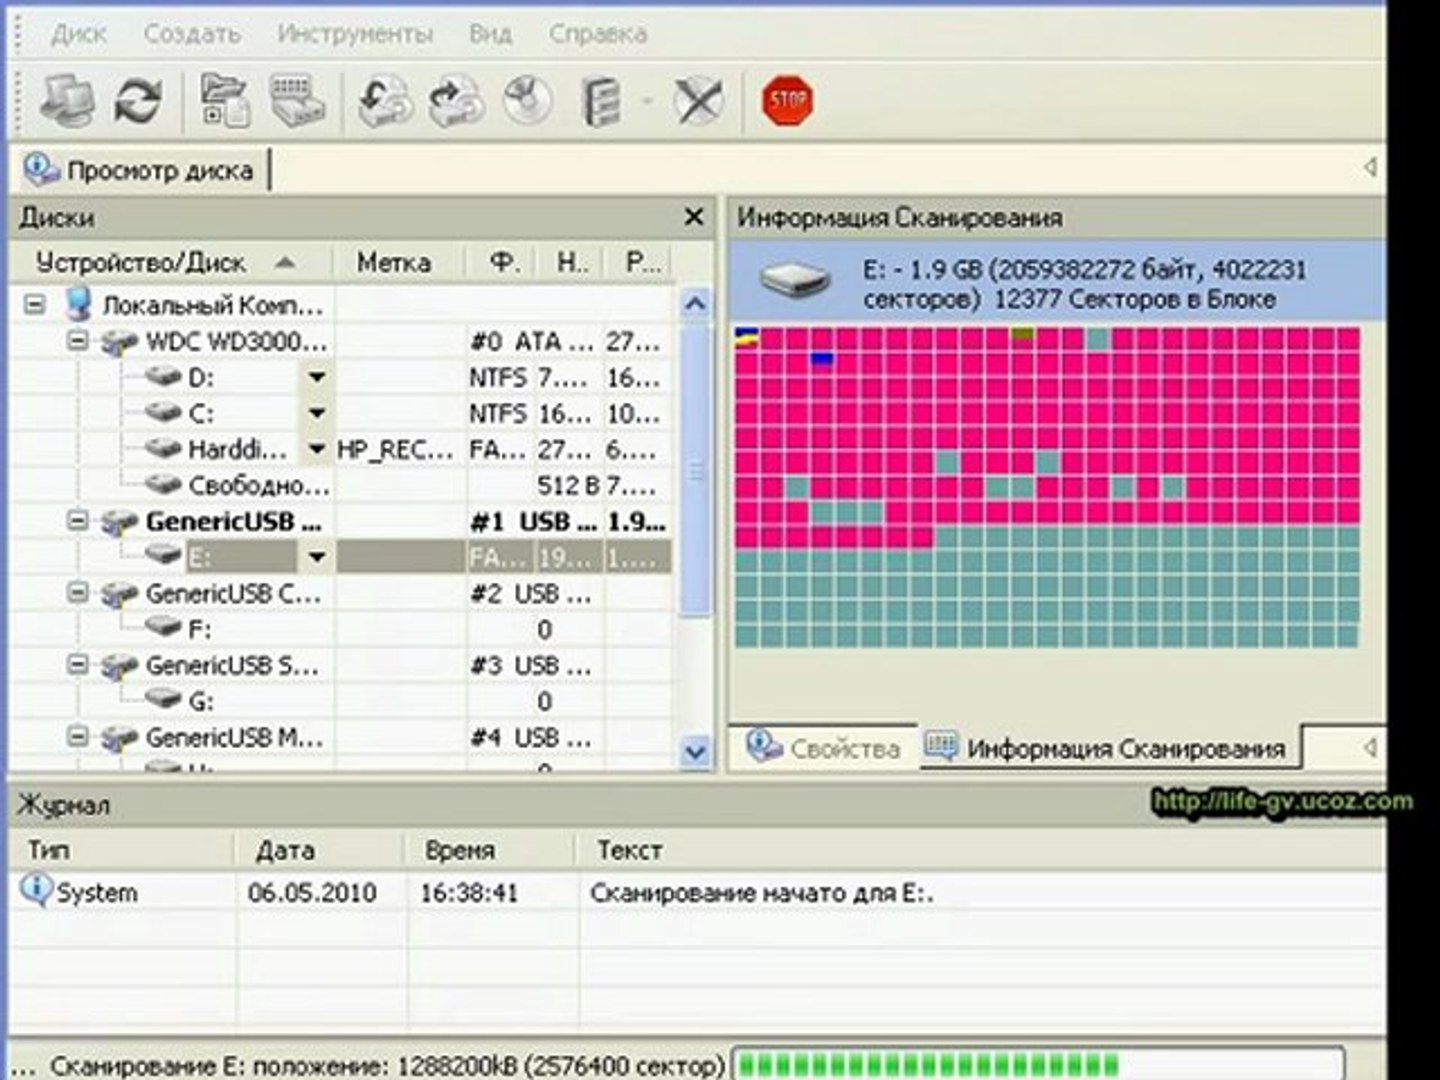Click the crossed-out disk toolbar icon

698,101
